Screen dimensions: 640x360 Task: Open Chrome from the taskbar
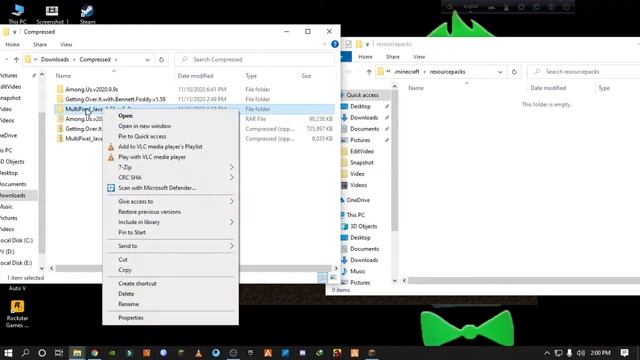tap(95, 353)
